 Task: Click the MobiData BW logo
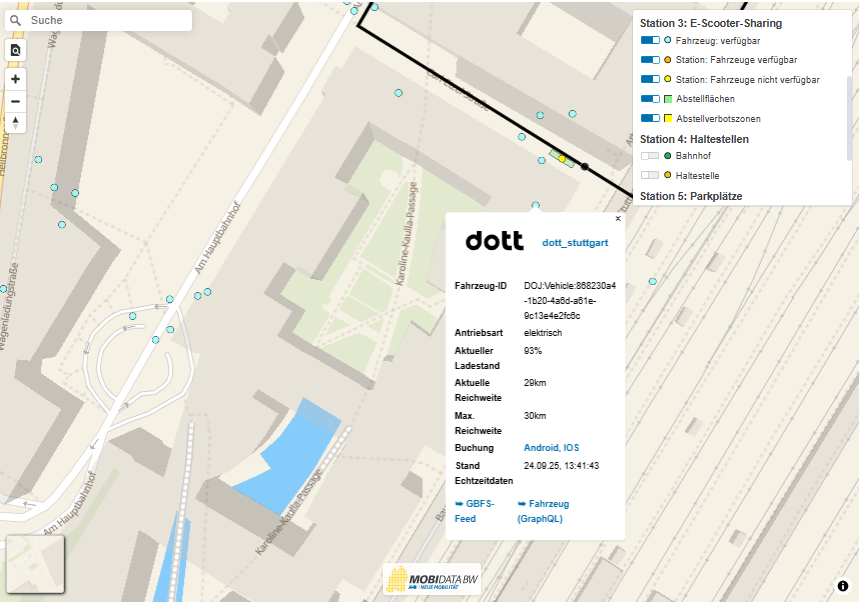(432, 580)
